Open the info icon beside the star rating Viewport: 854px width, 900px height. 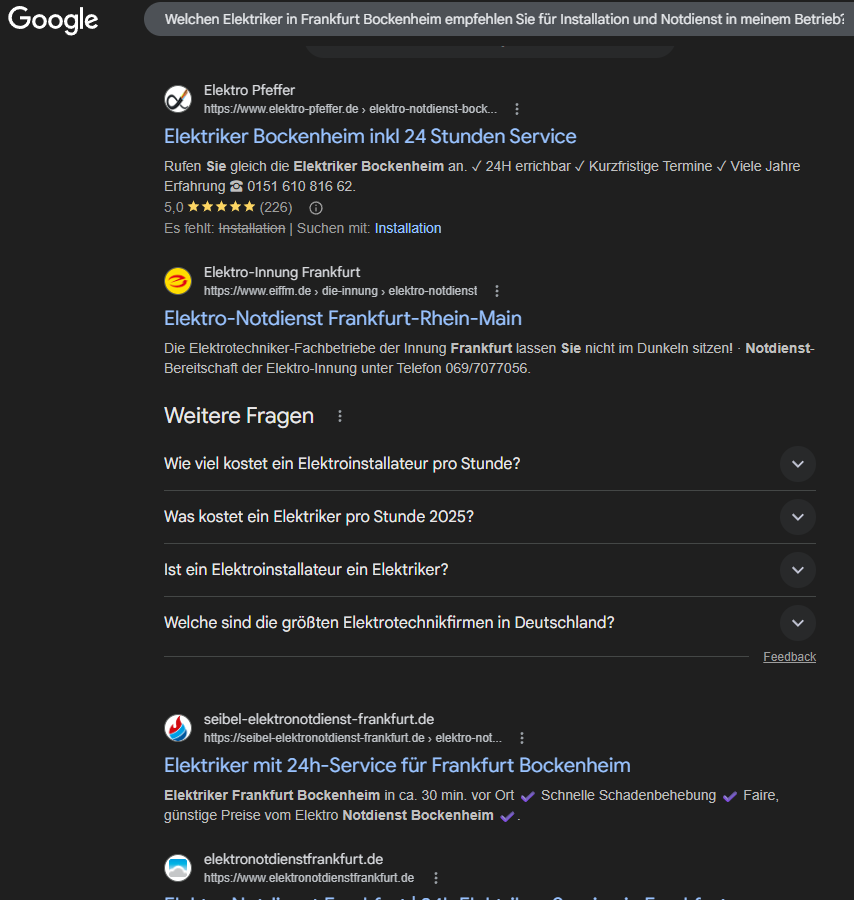click(x=315, y=207)
